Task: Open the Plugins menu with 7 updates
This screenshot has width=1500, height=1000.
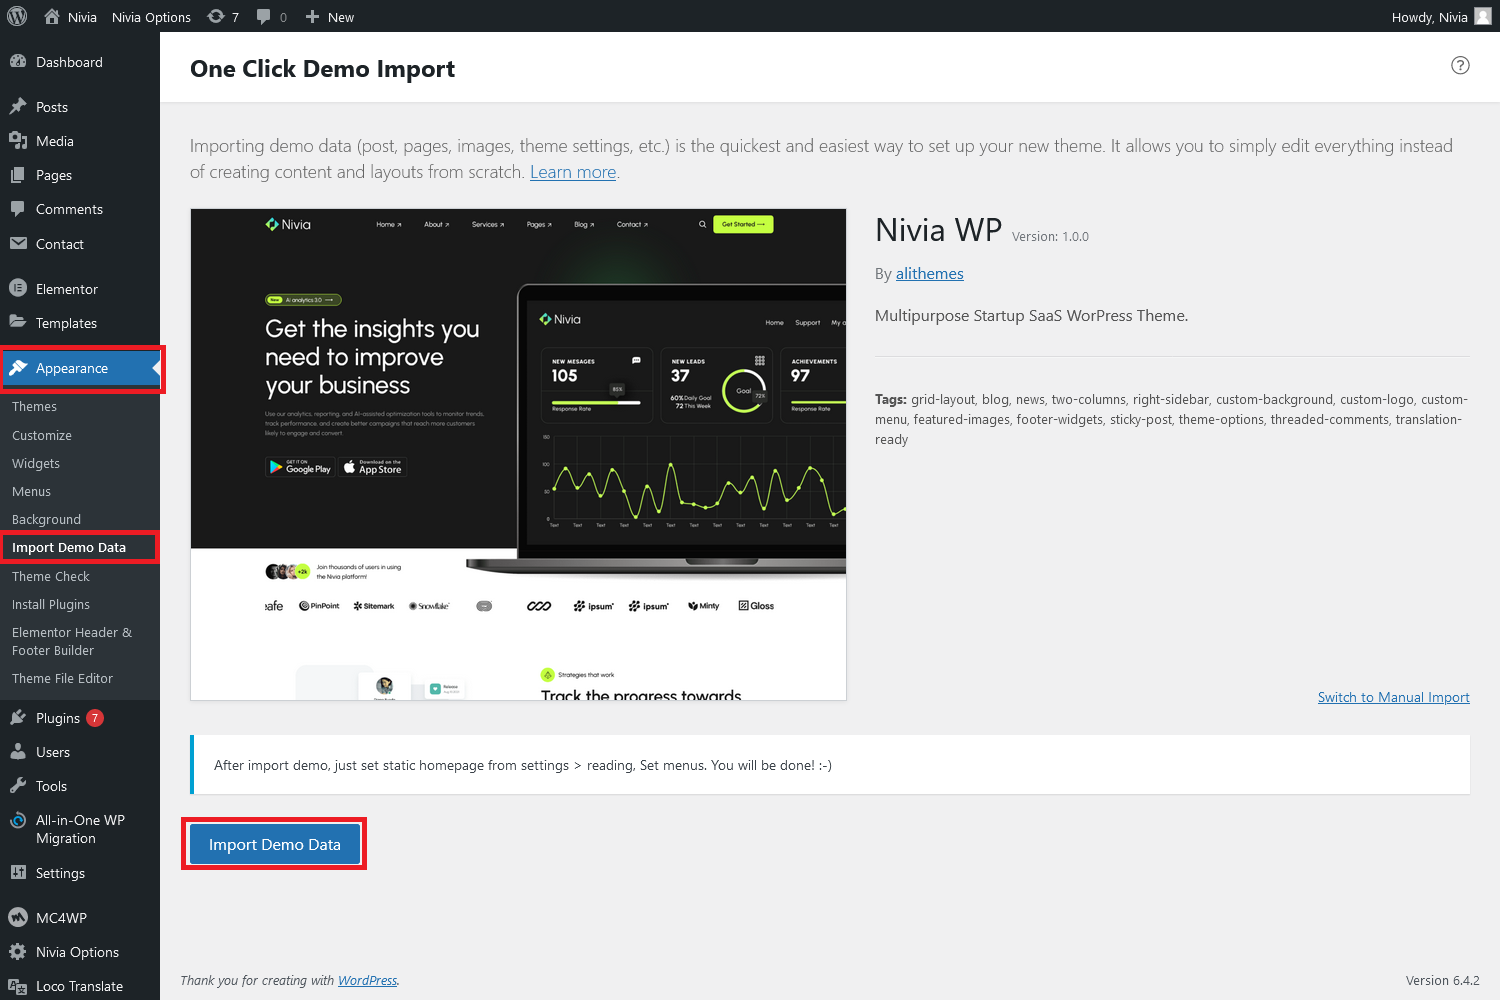Action: point(58,718)
